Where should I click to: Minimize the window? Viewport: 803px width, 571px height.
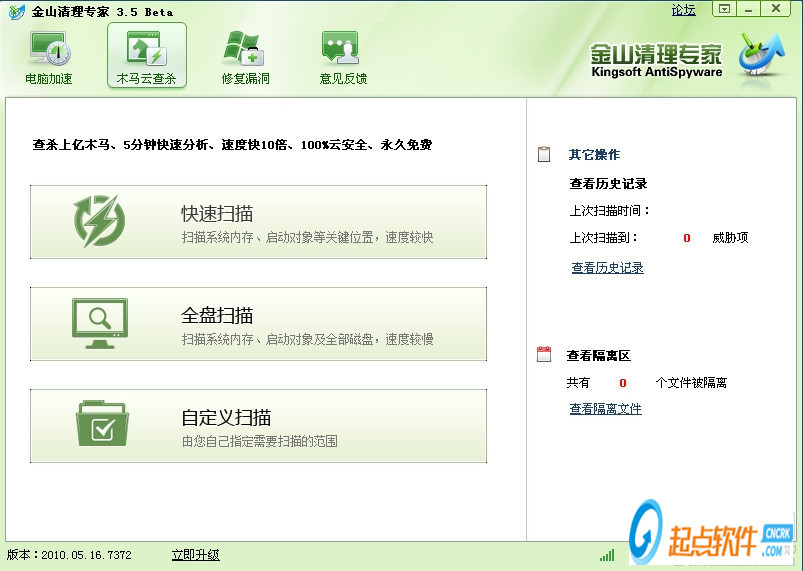(x=748, y=9)
